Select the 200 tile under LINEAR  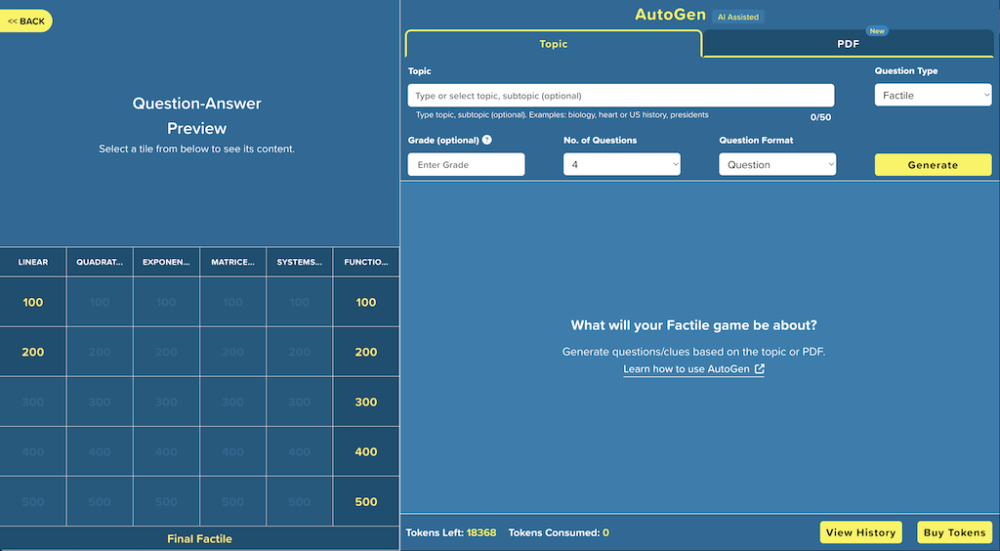click(33, 352)
